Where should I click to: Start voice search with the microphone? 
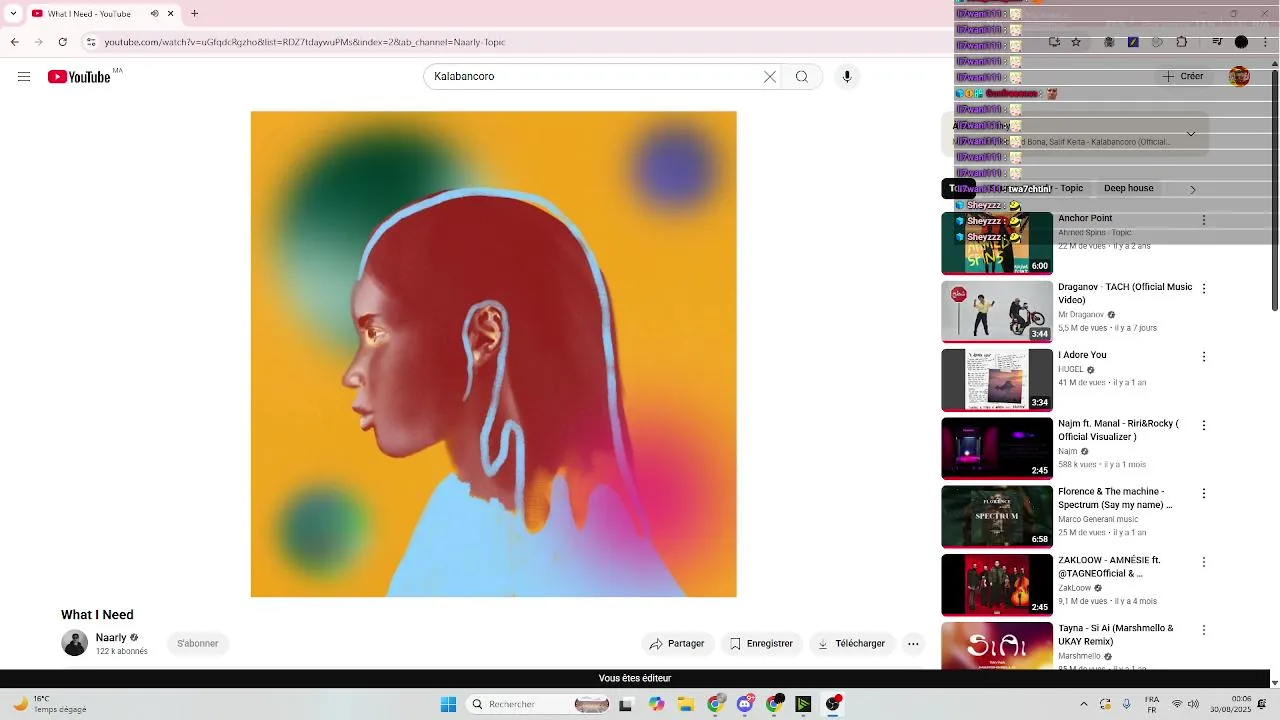847,77
